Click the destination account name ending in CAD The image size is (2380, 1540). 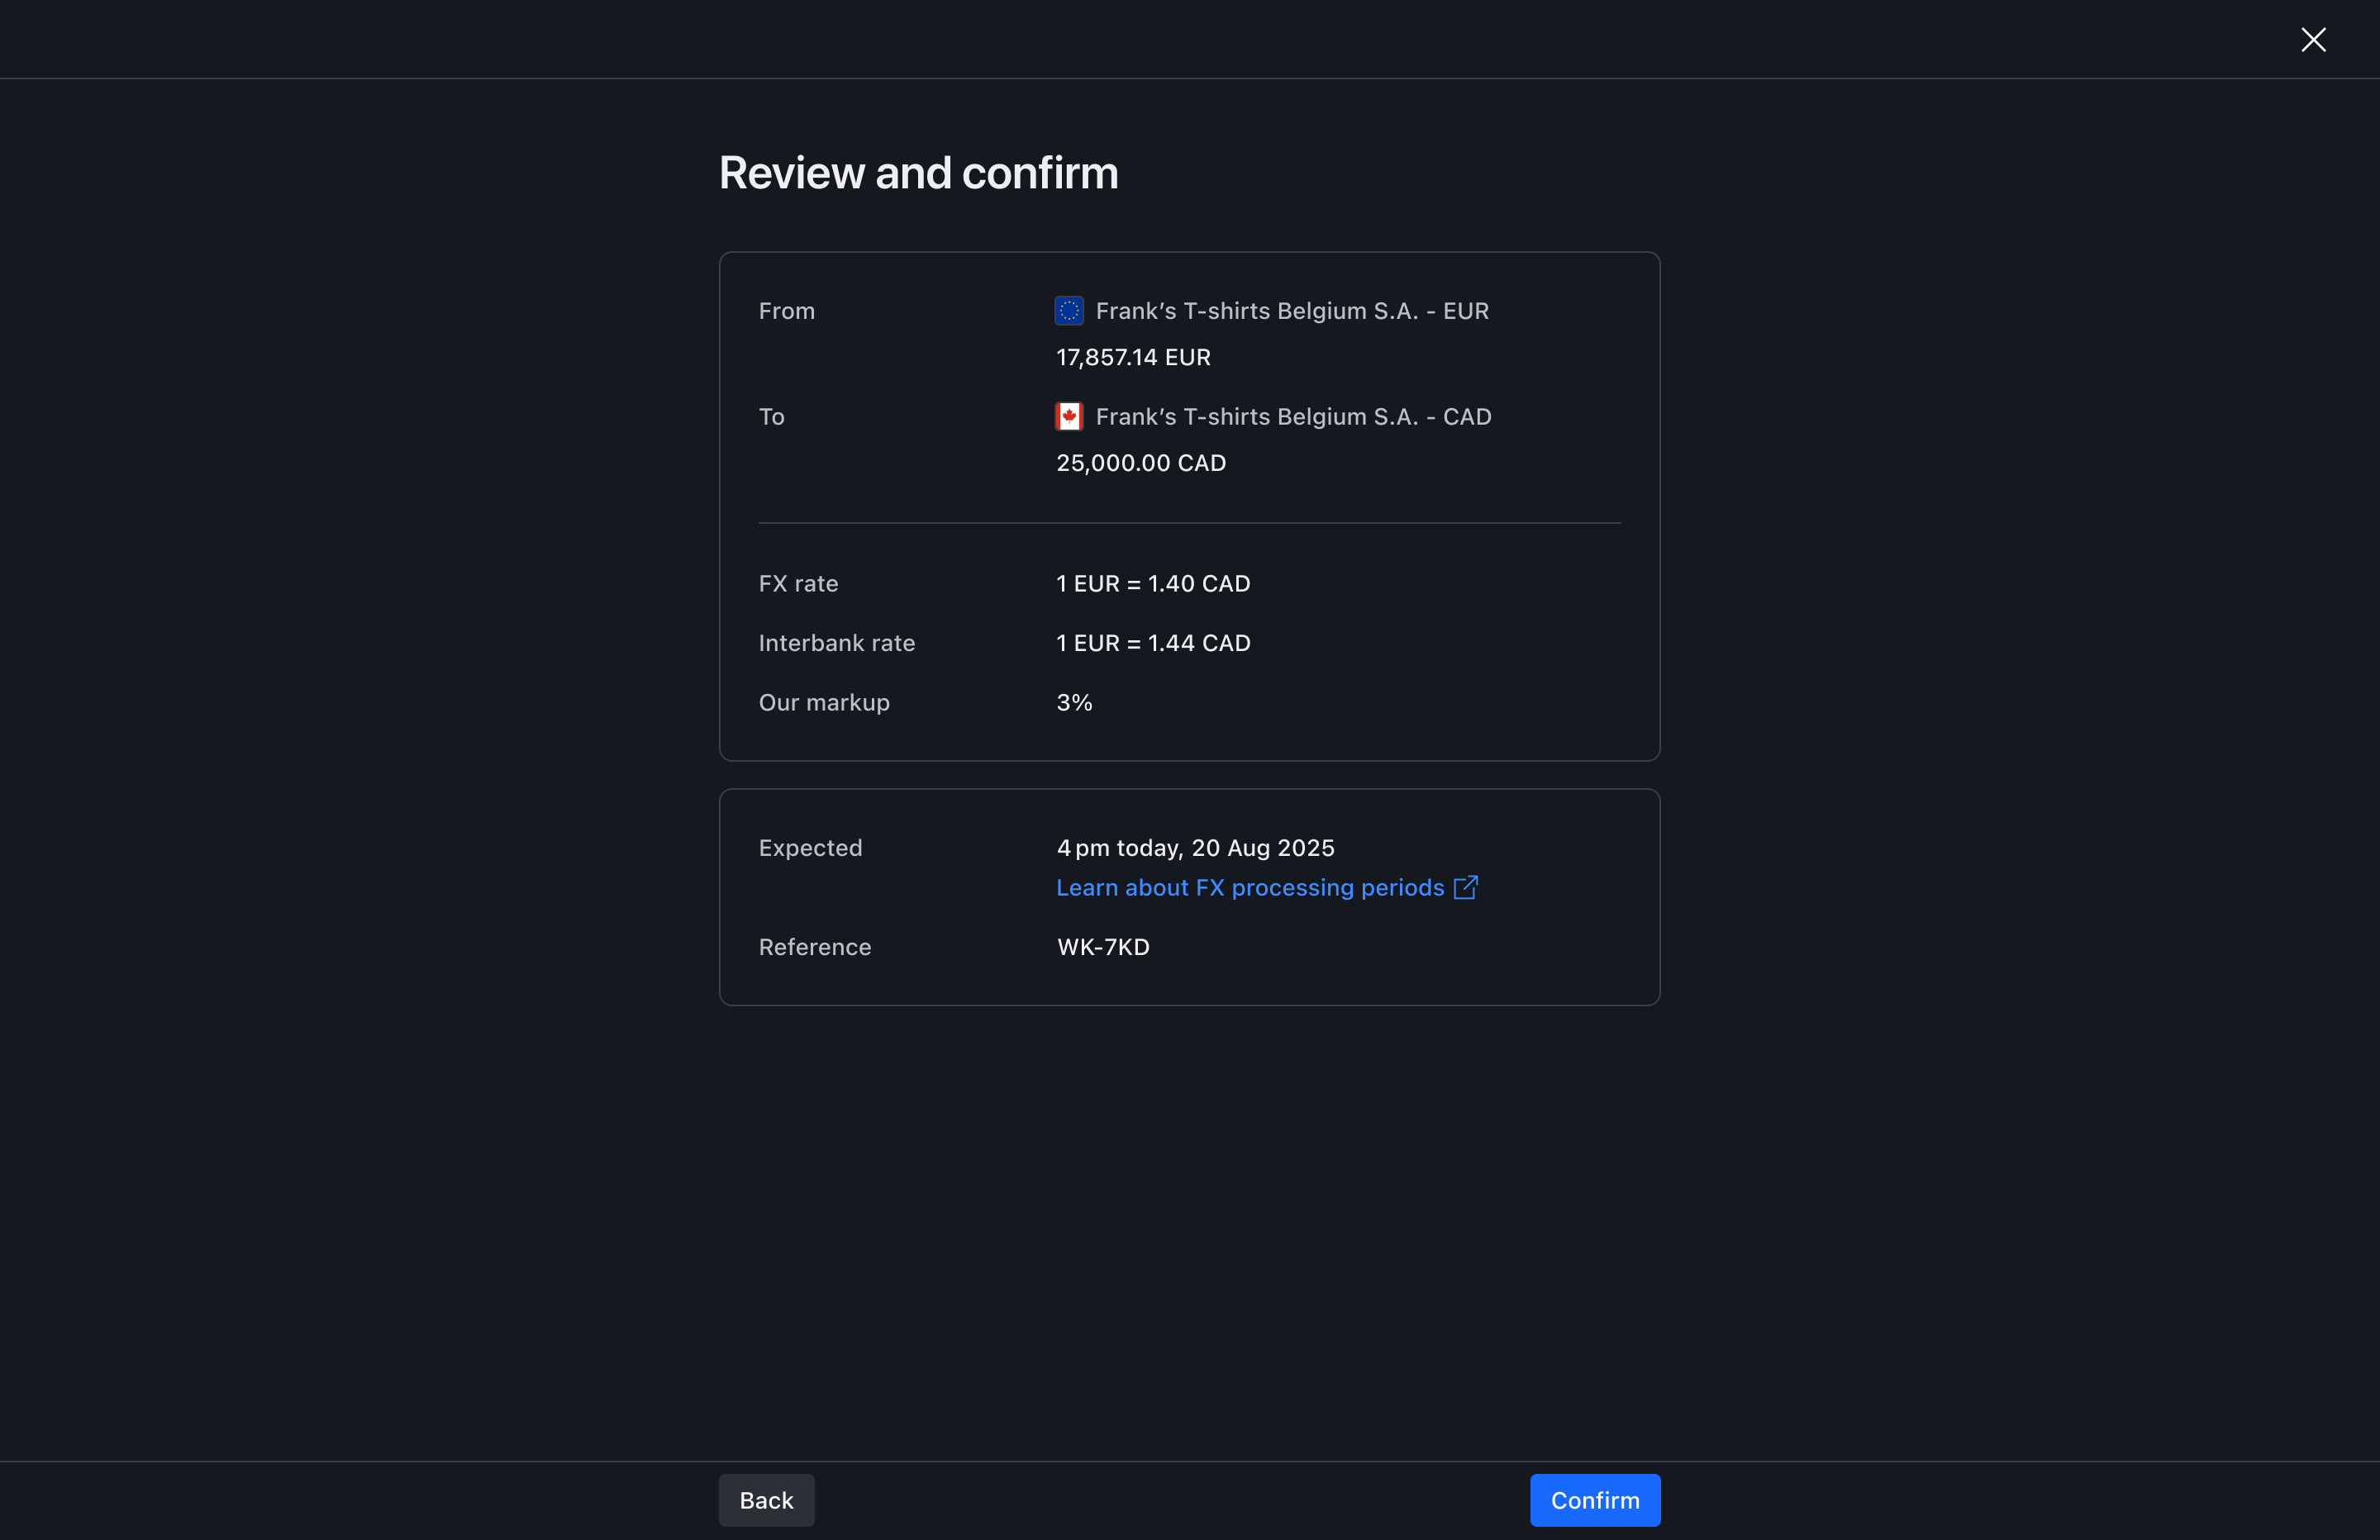[x=1293, y=416]
